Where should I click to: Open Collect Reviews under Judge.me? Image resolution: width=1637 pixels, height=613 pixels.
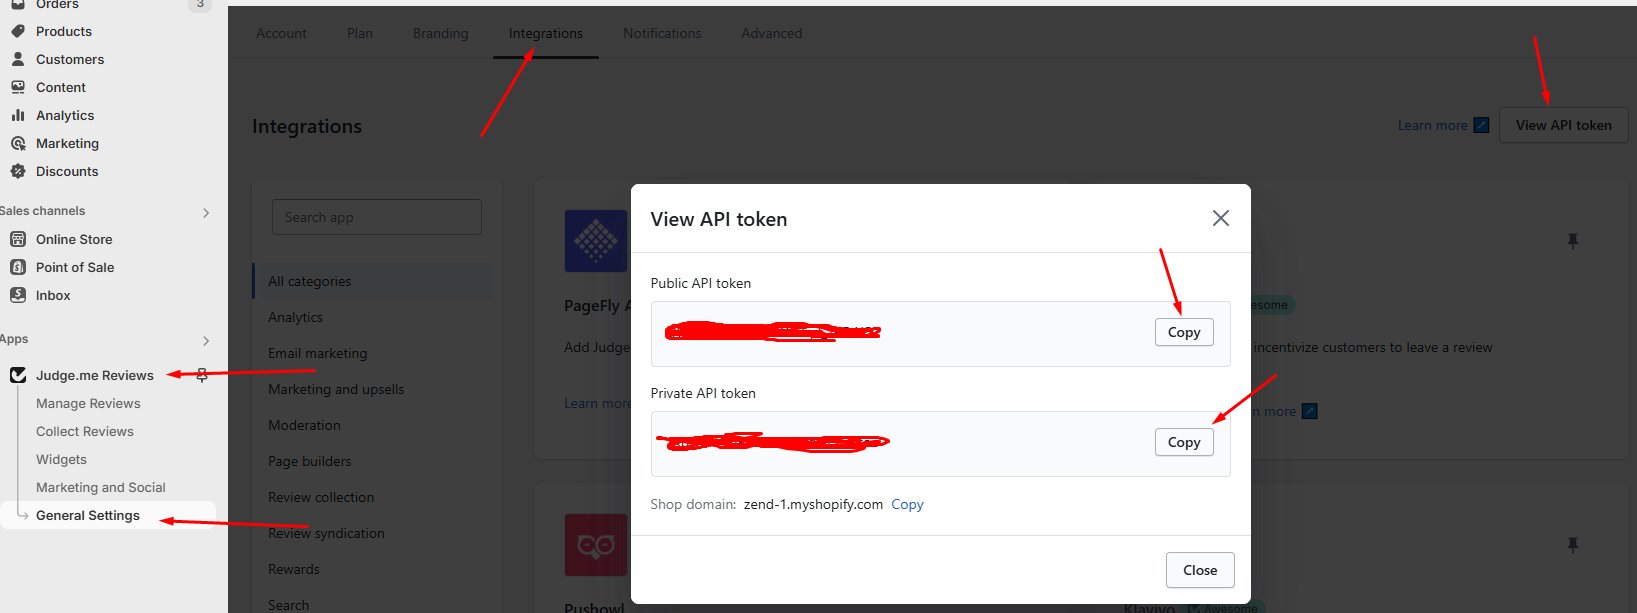tap(85, 431)
